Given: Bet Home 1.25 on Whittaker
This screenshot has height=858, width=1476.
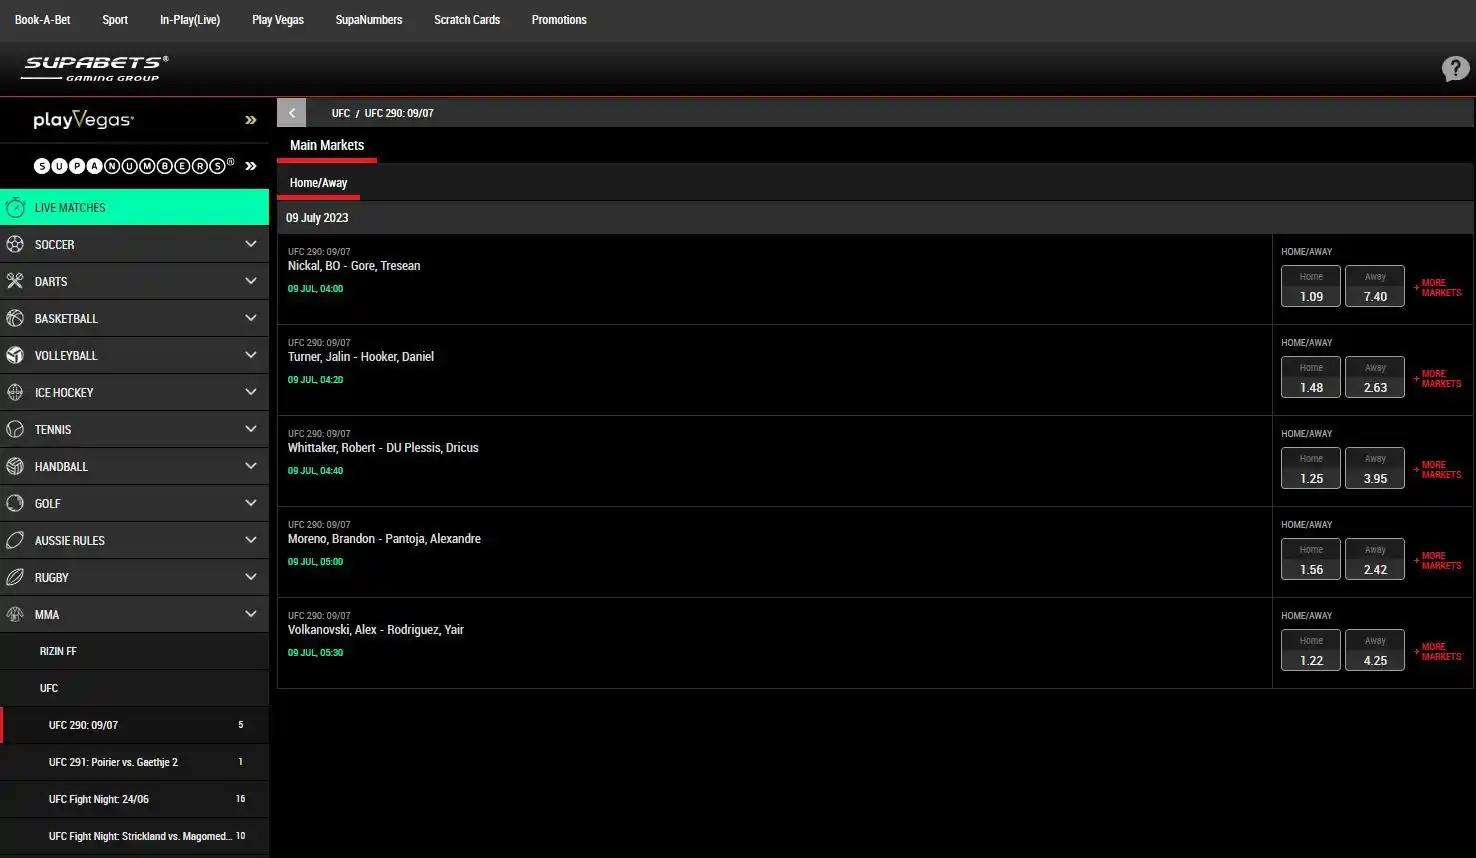Looking at the screenshot, I should pyautogui.click(x=1311, y=469).
